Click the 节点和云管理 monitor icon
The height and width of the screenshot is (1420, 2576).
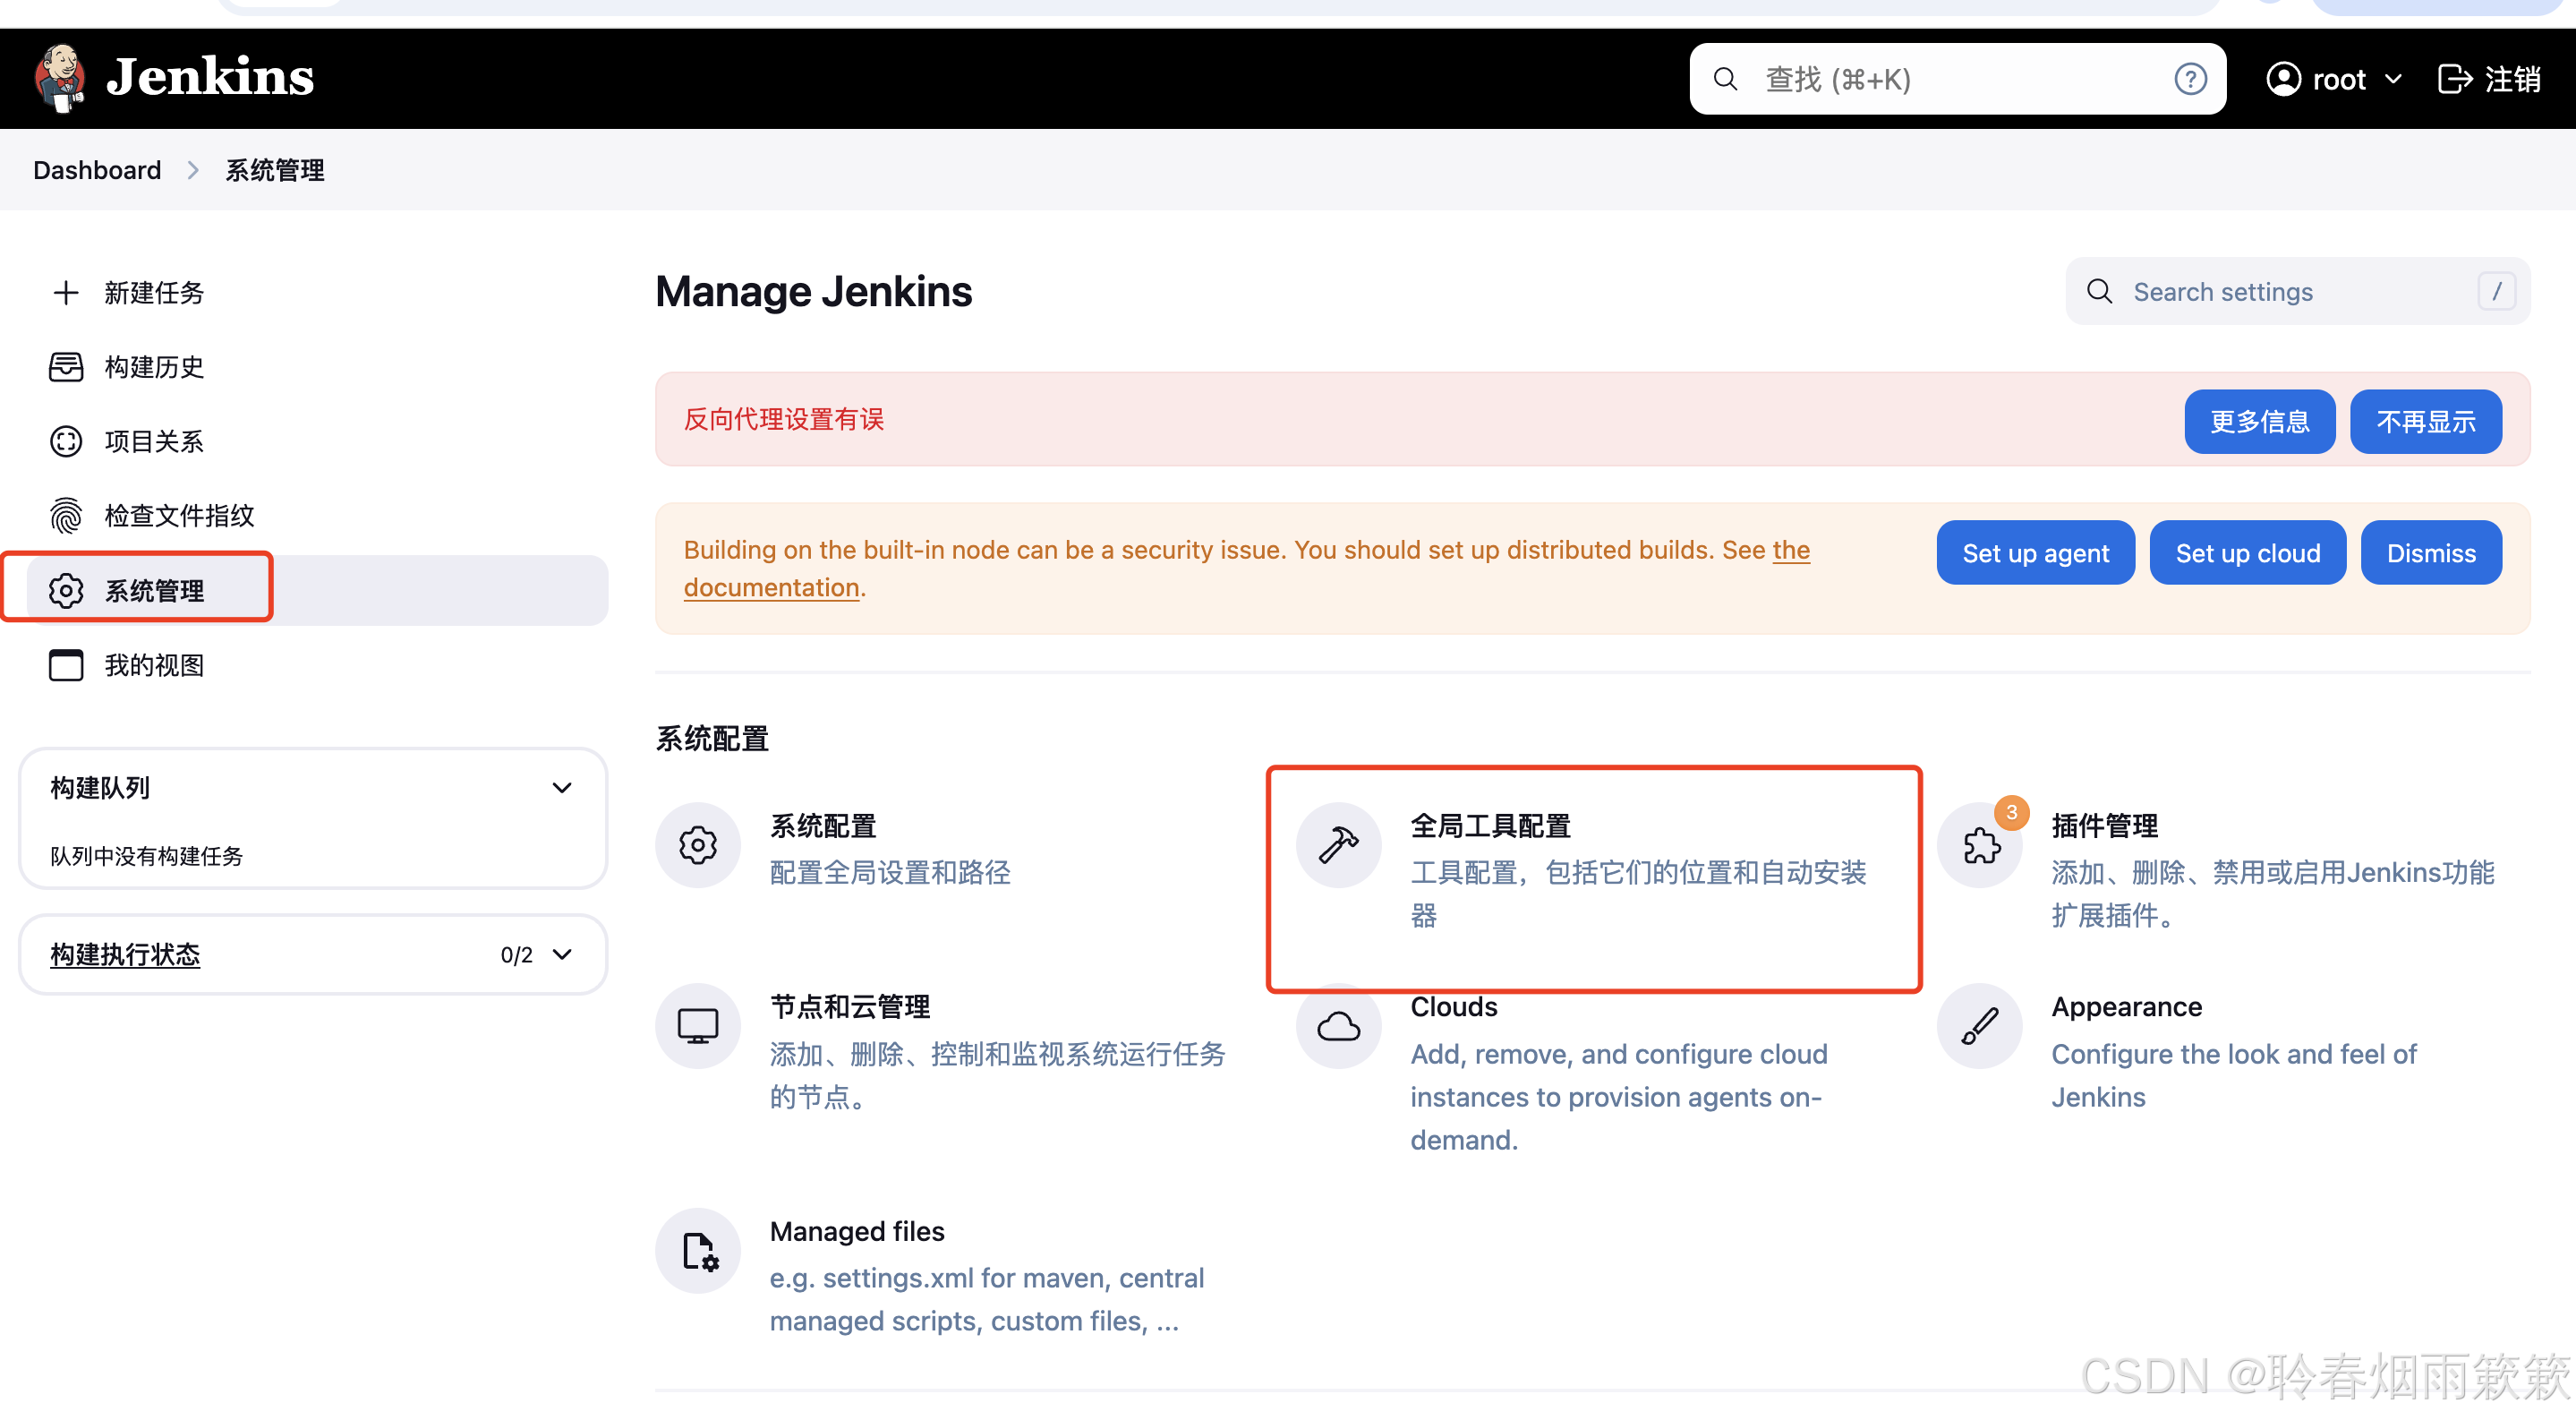tap(698, 1026)
